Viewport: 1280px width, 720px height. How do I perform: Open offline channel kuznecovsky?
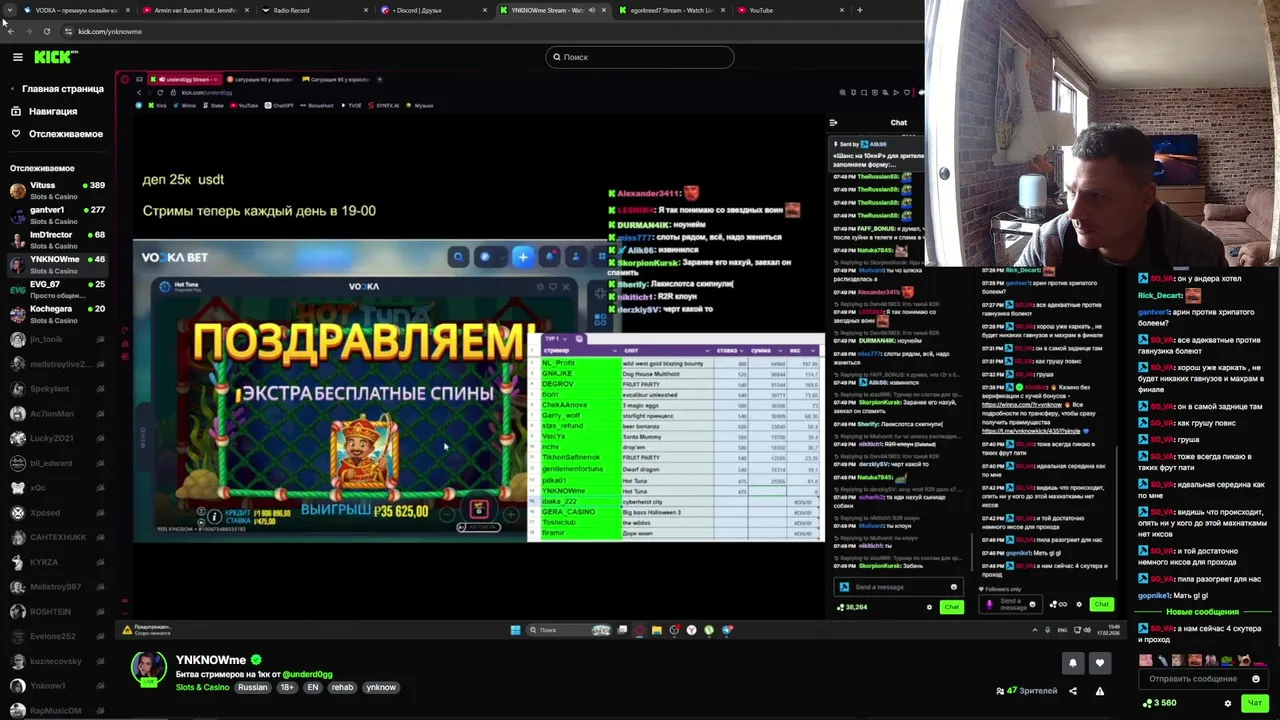pos(56,661)
